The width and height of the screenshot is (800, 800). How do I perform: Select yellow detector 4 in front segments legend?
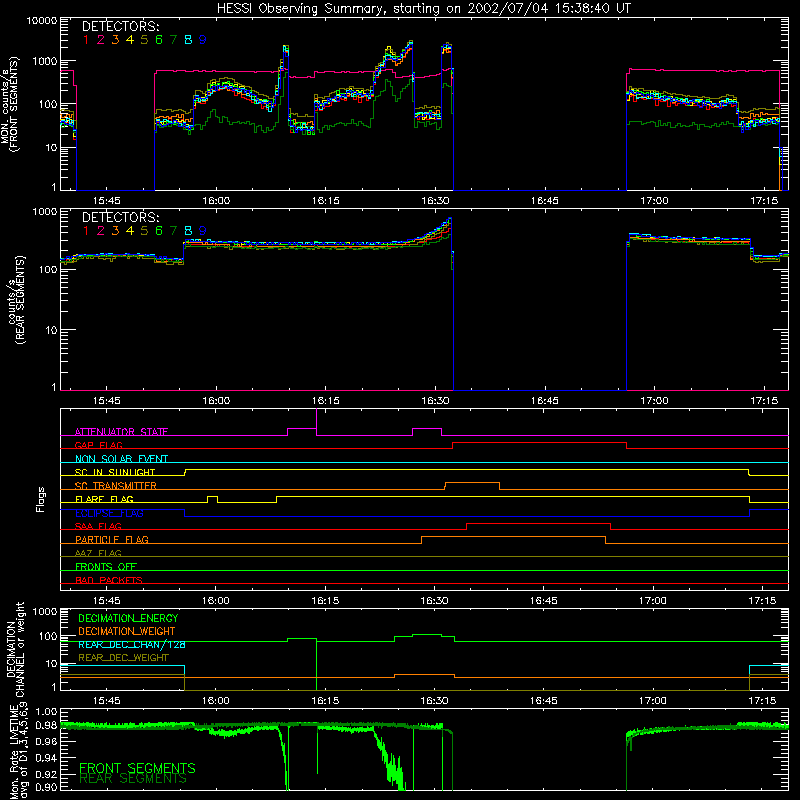130,40
